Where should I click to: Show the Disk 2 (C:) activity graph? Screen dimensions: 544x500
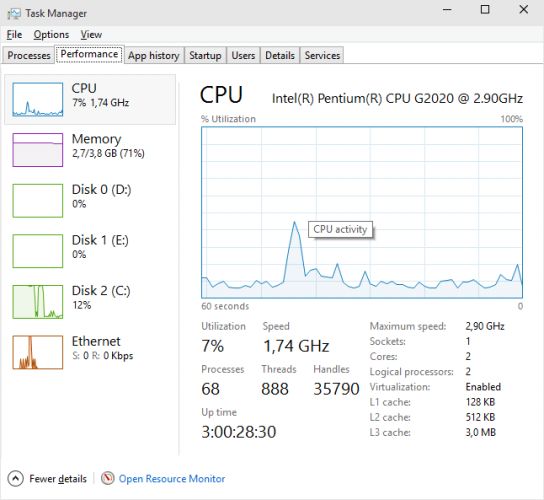[38, 302]
